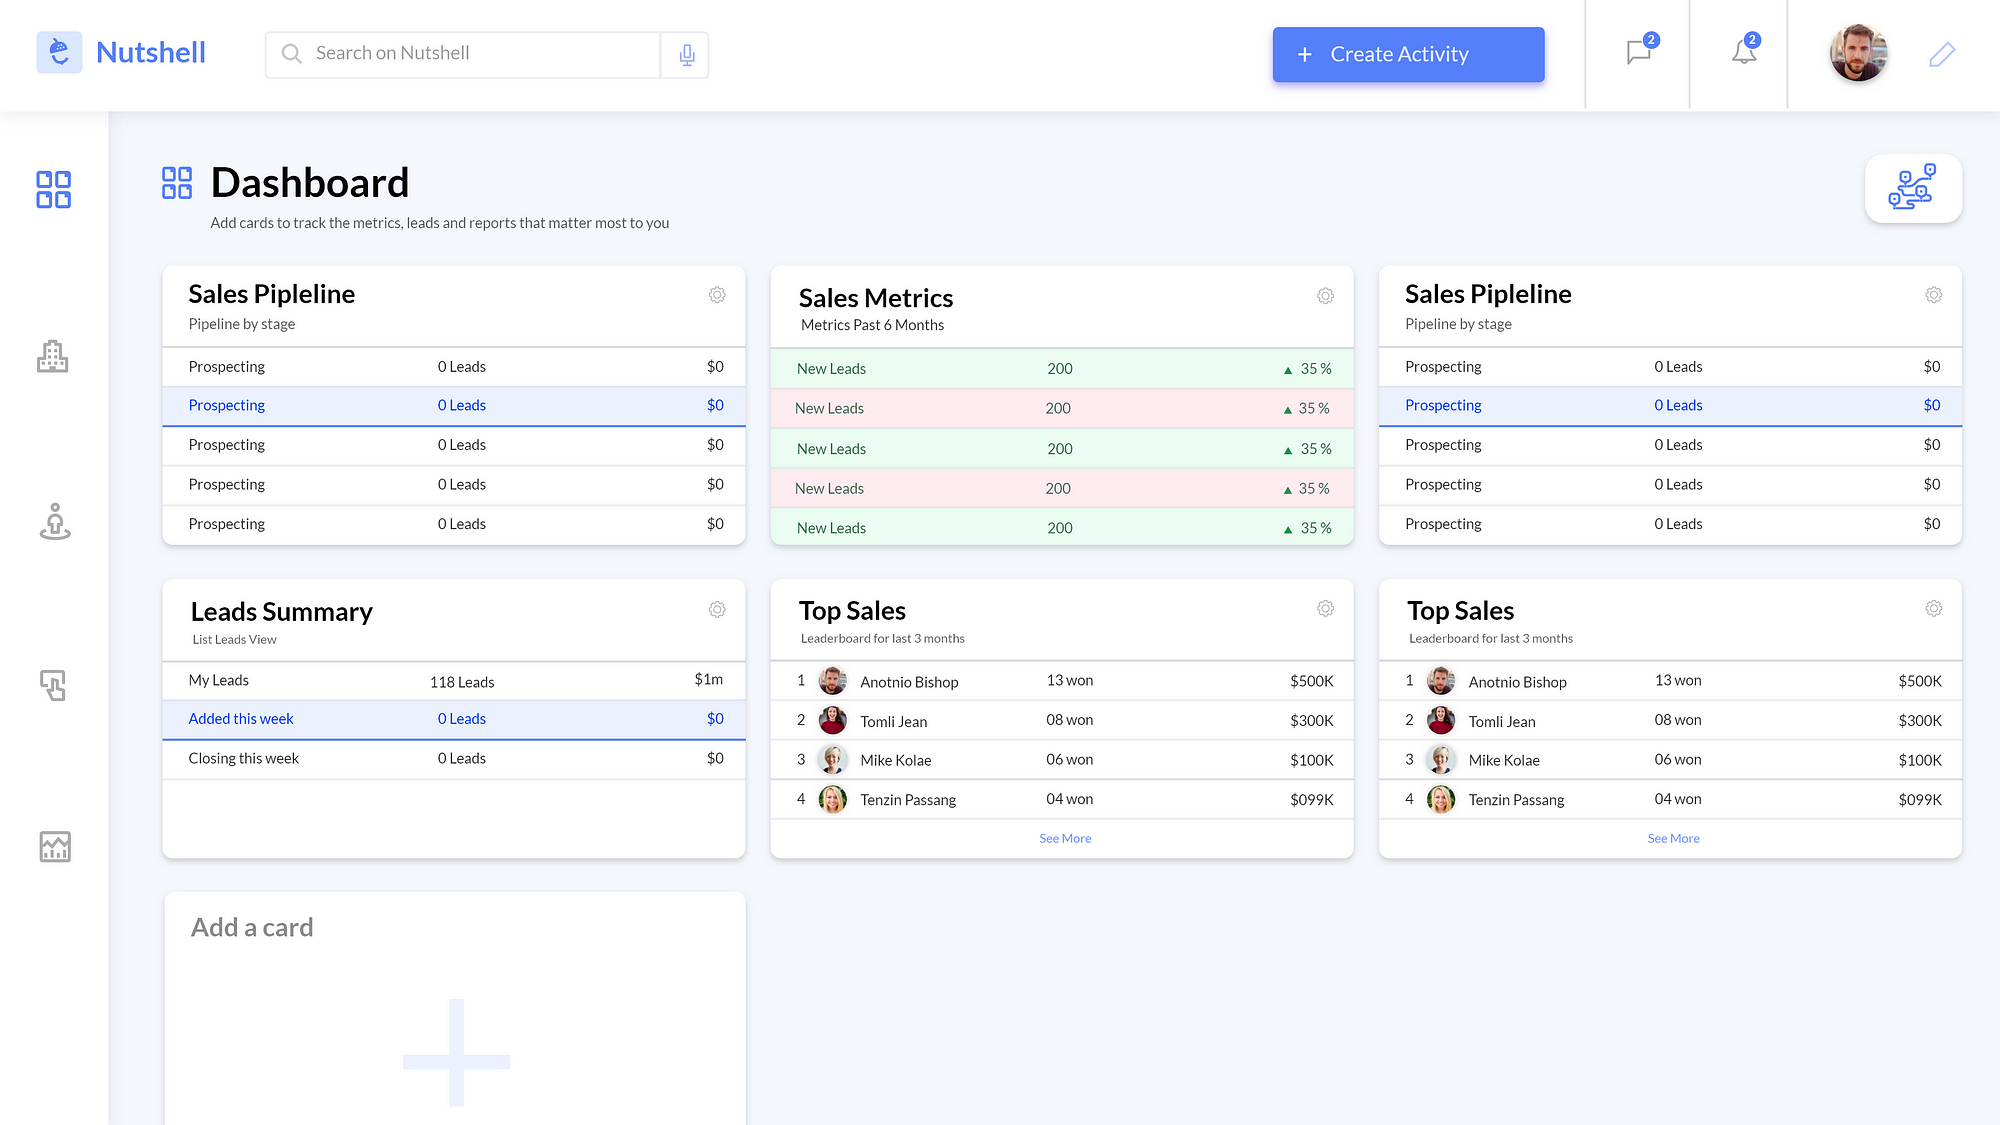Click See More under the first Top Sales card
The height and width of the screenshot is (1125, 2000).
pyautogui.click(x=1064, y=838)
